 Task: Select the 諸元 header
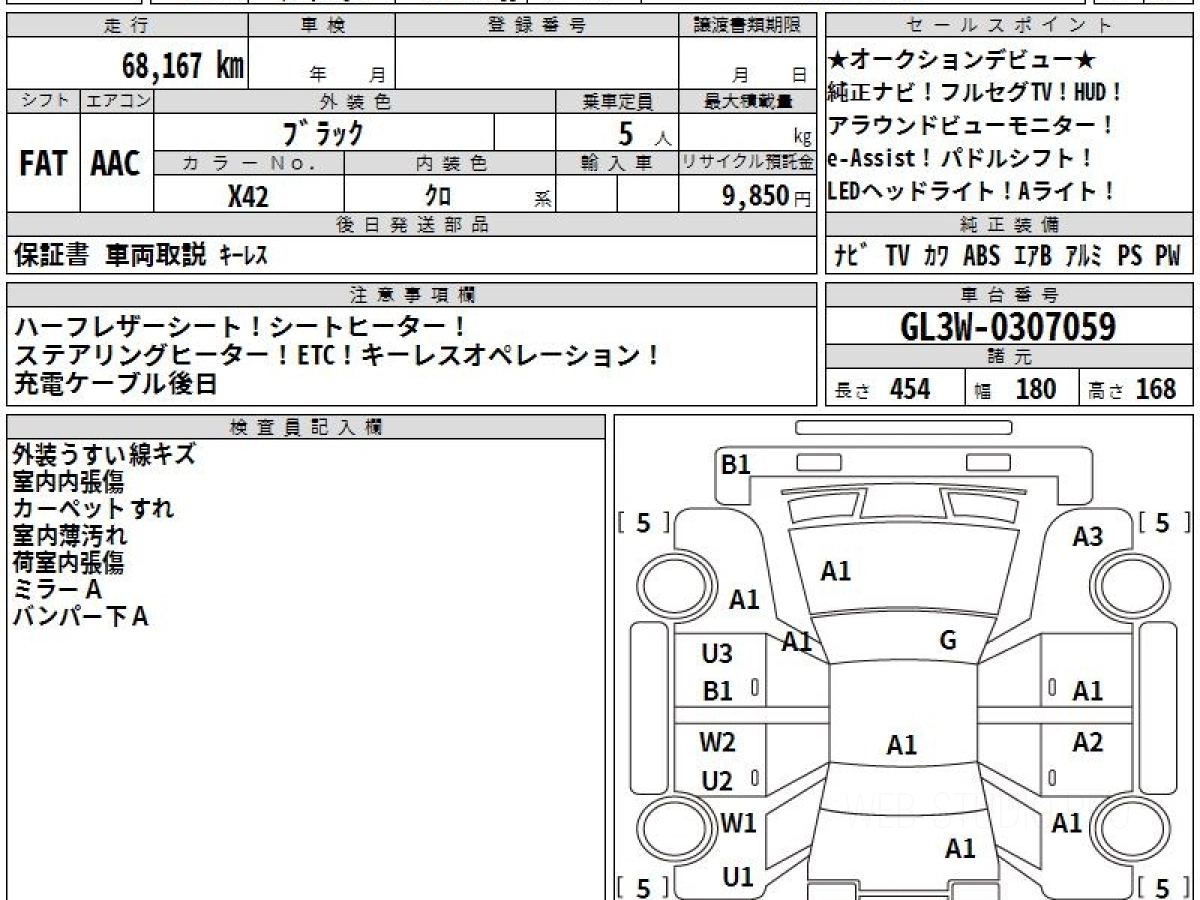coord(1010,357)
